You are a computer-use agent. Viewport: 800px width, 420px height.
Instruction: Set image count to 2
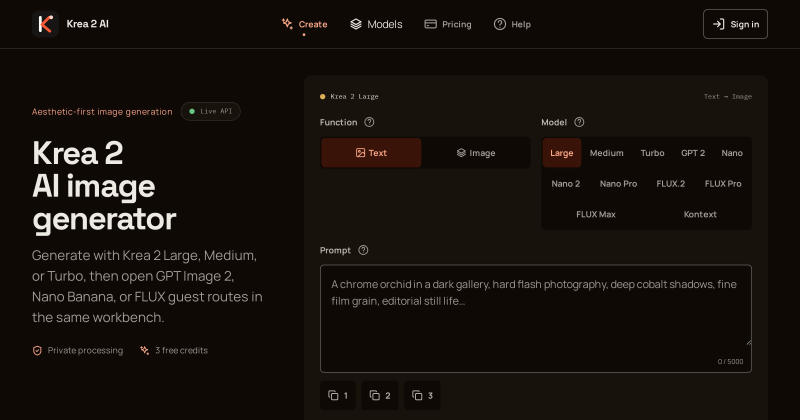[380, 396]
